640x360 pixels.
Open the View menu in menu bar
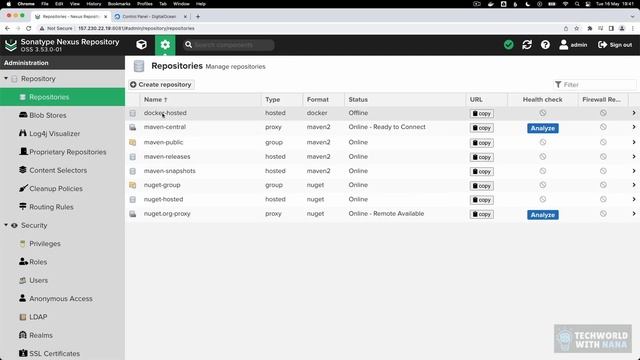[75, 4]
